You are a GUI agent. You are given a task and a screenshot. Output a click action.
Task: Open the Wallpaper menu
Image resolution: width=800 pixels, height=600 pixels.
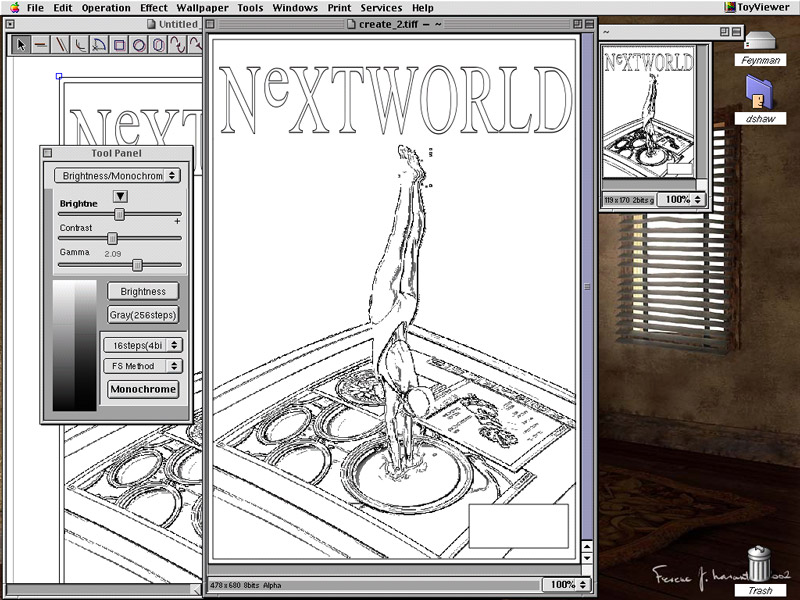point(203,8)
